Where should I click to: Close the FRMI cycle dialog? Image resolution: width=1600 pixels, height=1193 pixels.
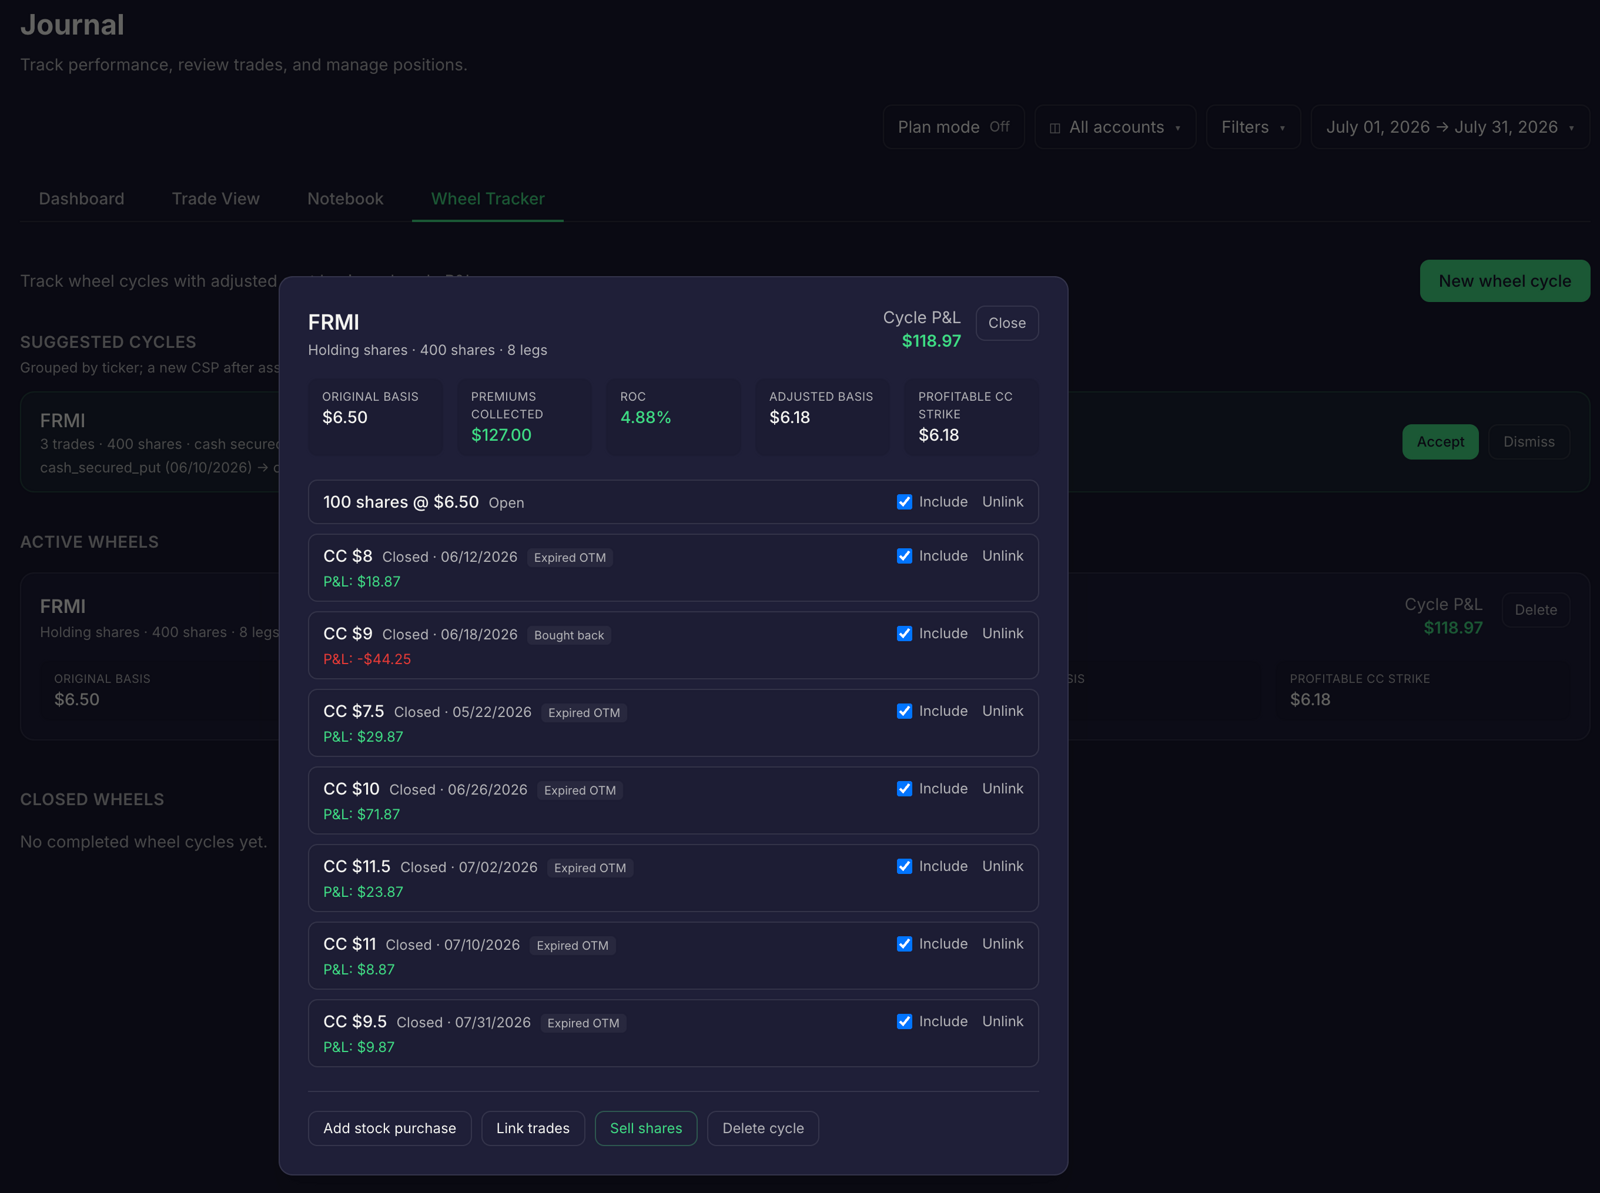pyautogui.click(x=1007, y=323)
